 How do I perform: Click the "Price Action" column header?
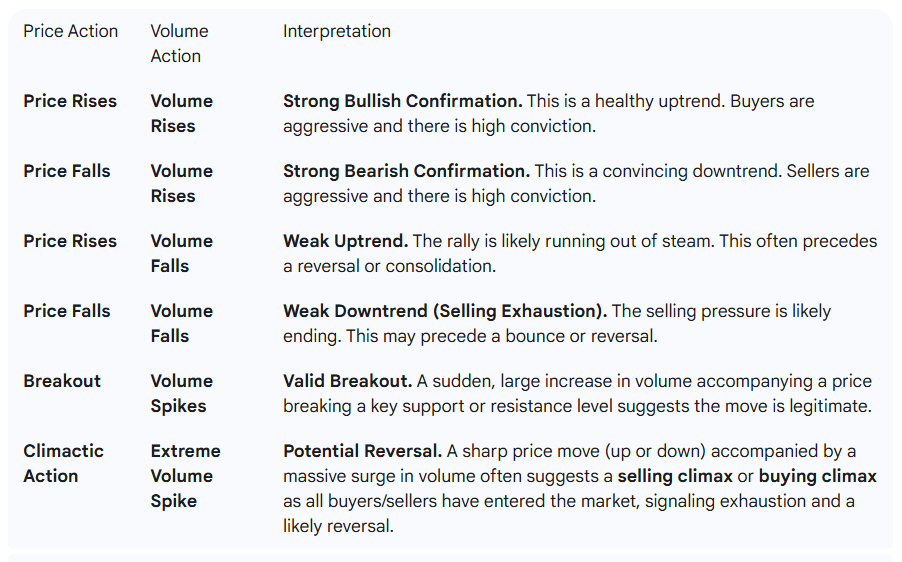[x=70, y=31]
